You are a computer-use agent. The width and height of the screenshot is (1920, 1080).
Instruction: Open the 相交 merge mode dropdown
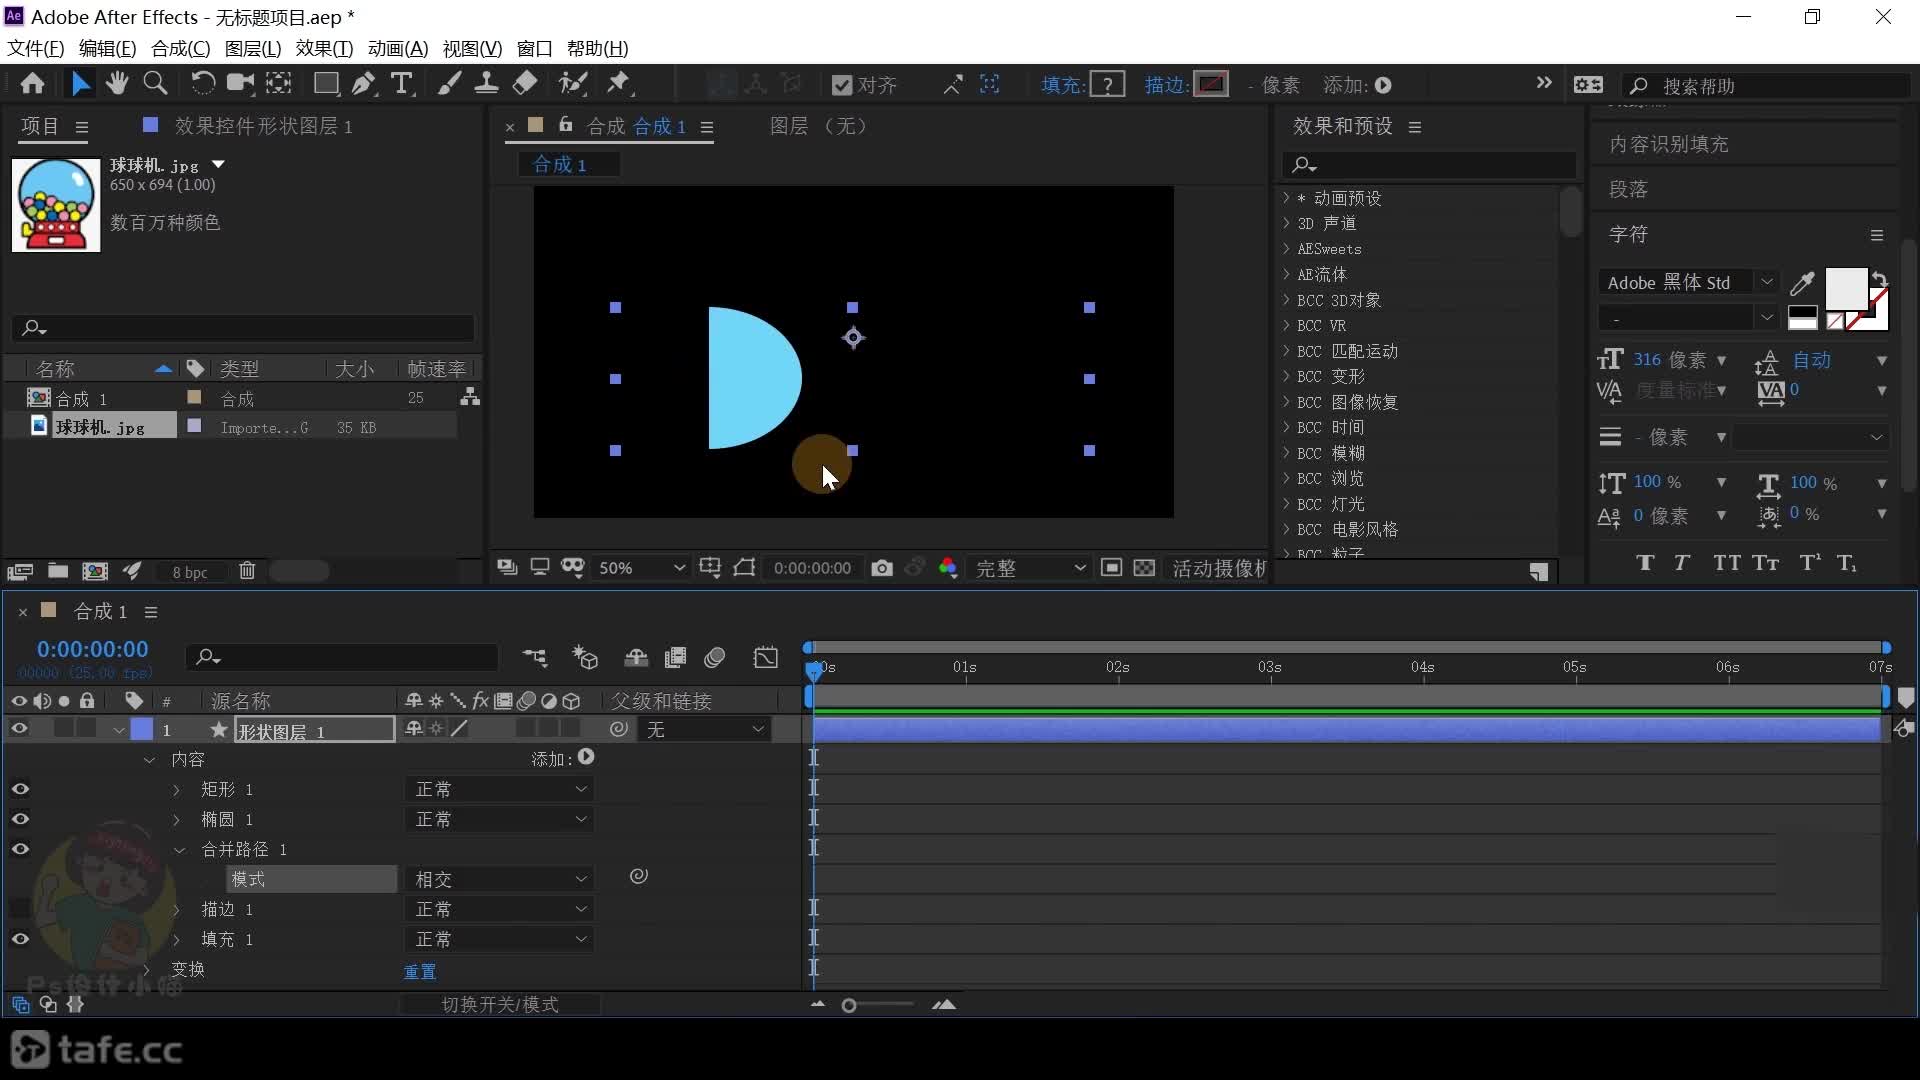[x=500, y=879]
